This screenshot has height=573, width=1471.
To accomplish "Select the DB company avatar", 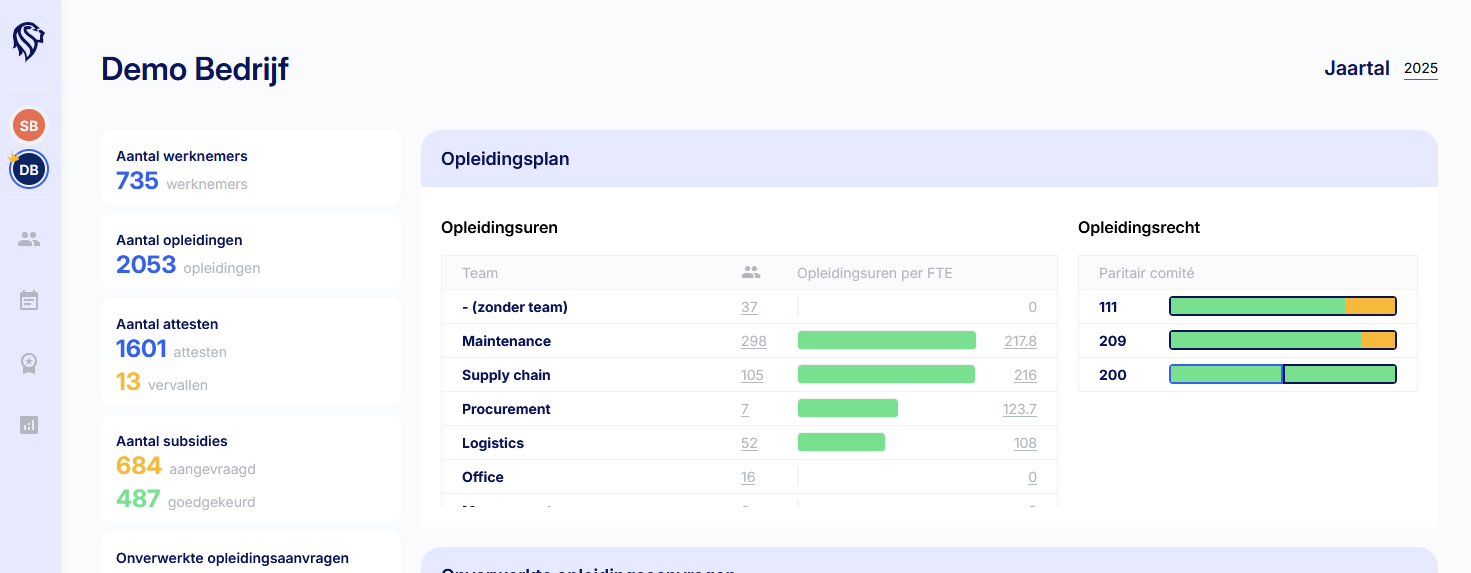I will [x=29, y=170].
